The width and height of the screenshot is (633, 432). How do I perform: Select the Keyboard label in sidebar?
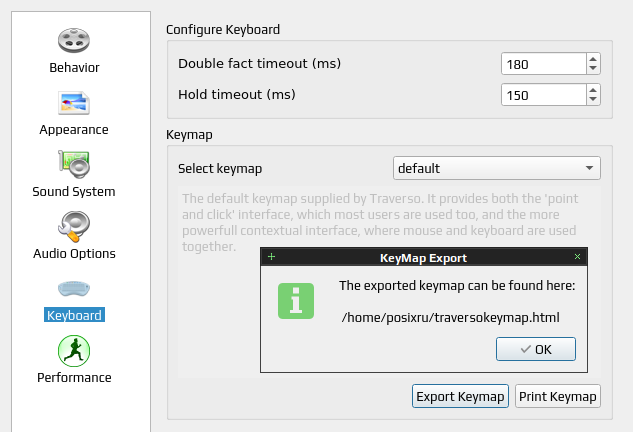coord(74,315)
